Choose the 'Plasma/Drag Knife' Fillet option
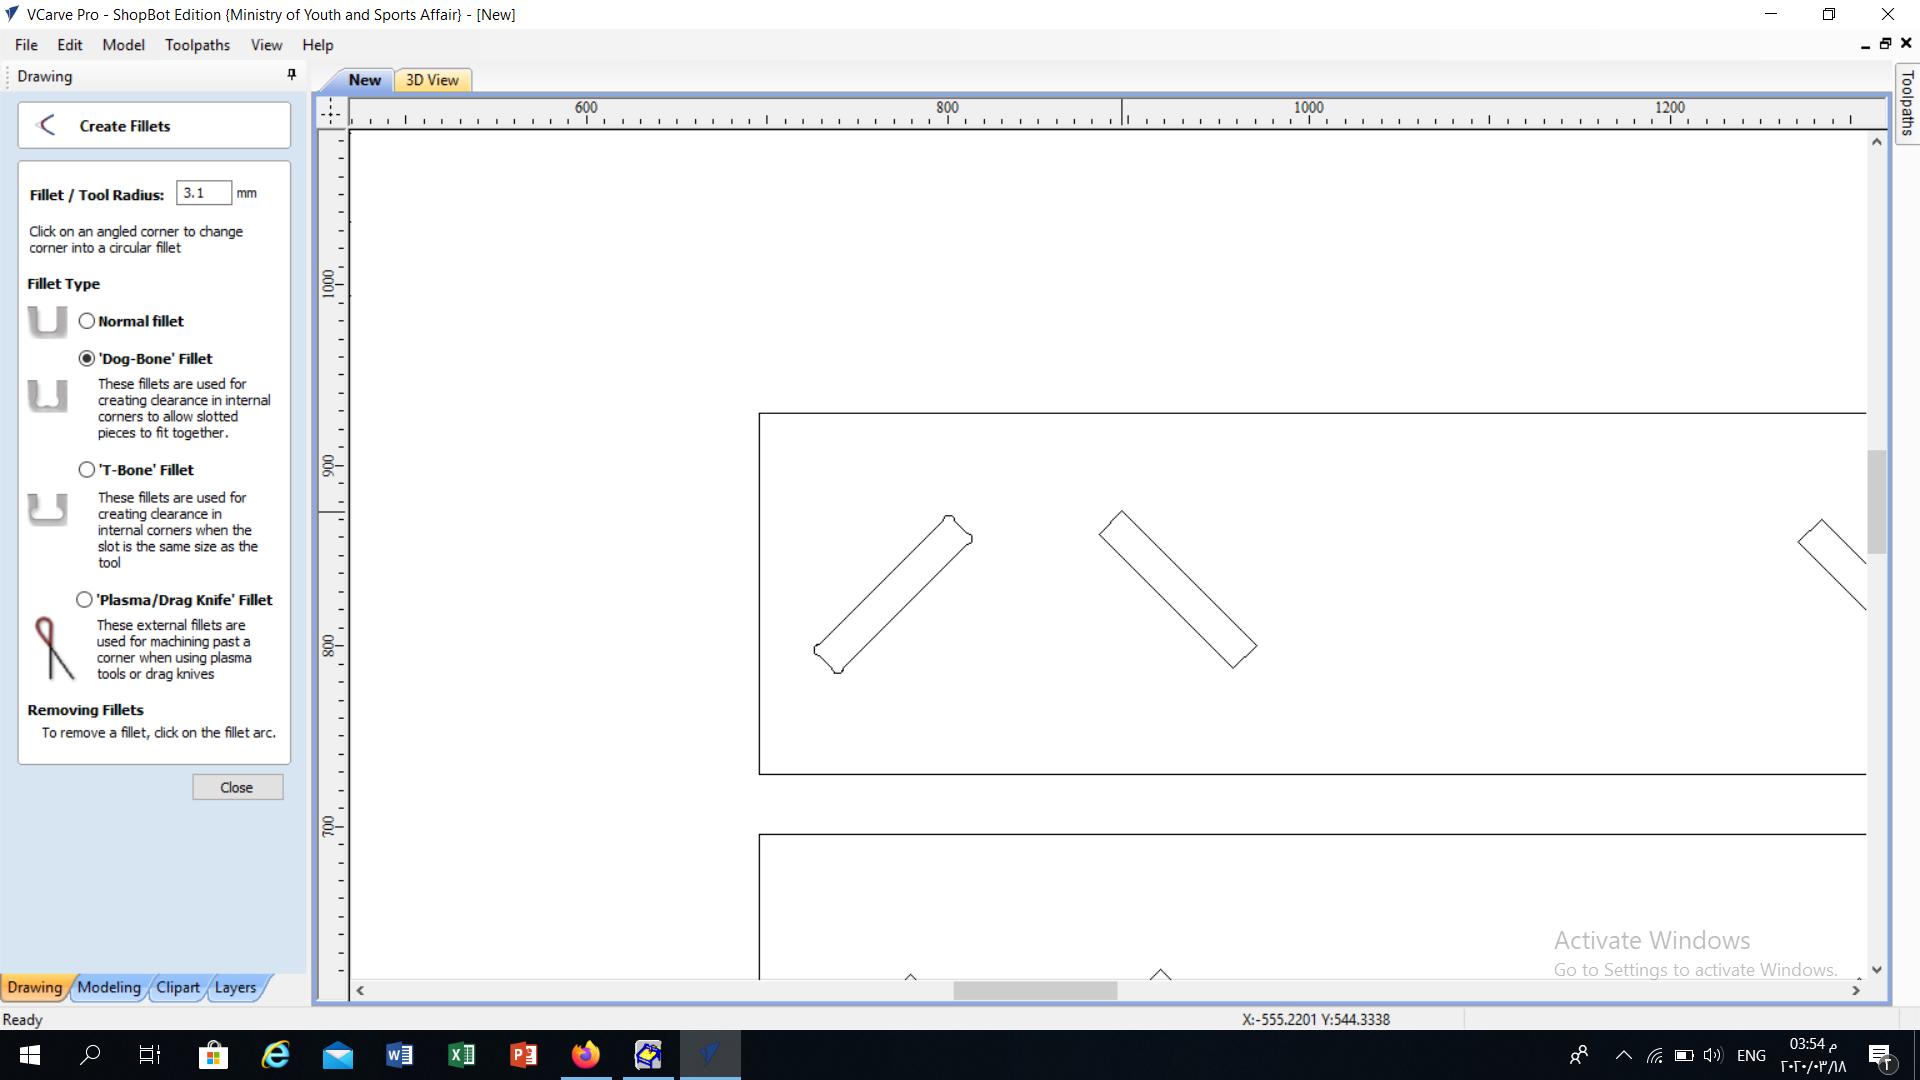Image resolution: width=1920 pixels, height=1080 pixels. pyautogui.click(x=84, y=600)
